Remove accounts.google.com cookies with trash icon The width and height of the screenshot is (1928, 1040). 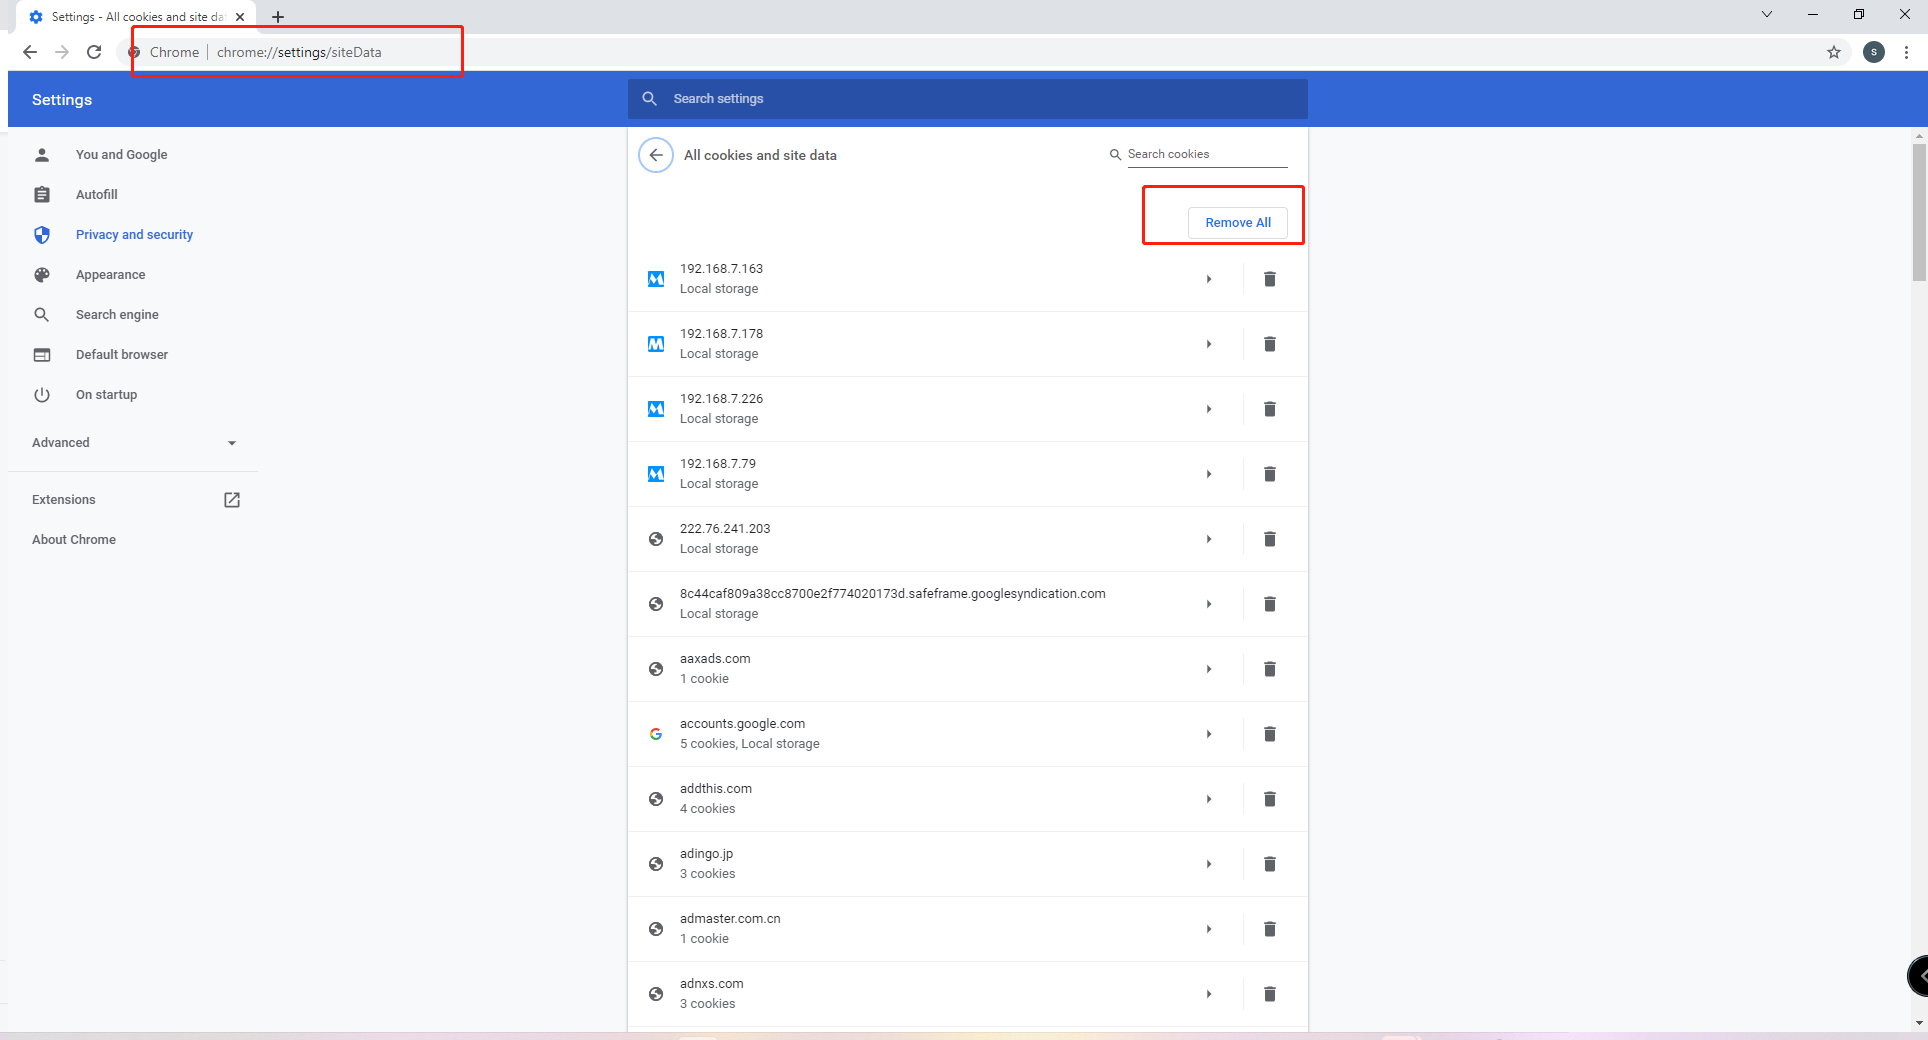coord(1269,734)
